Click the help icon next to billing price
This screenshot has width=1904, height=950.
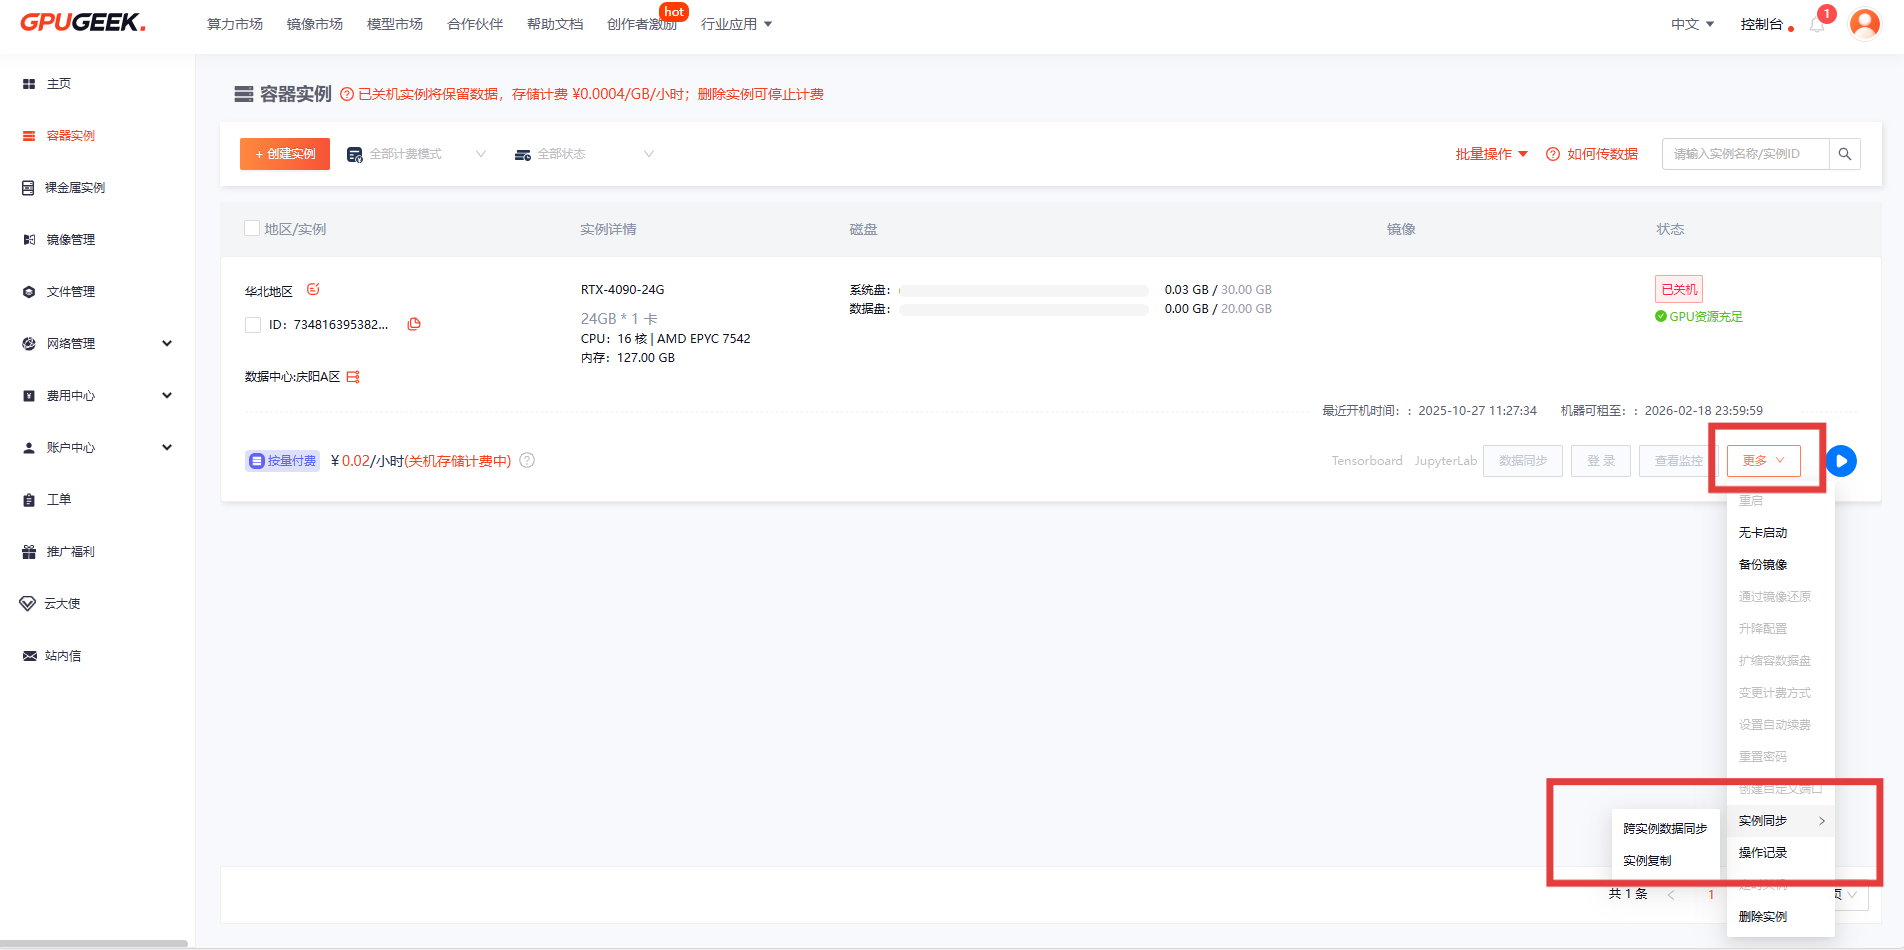click(x=527, y=461)
